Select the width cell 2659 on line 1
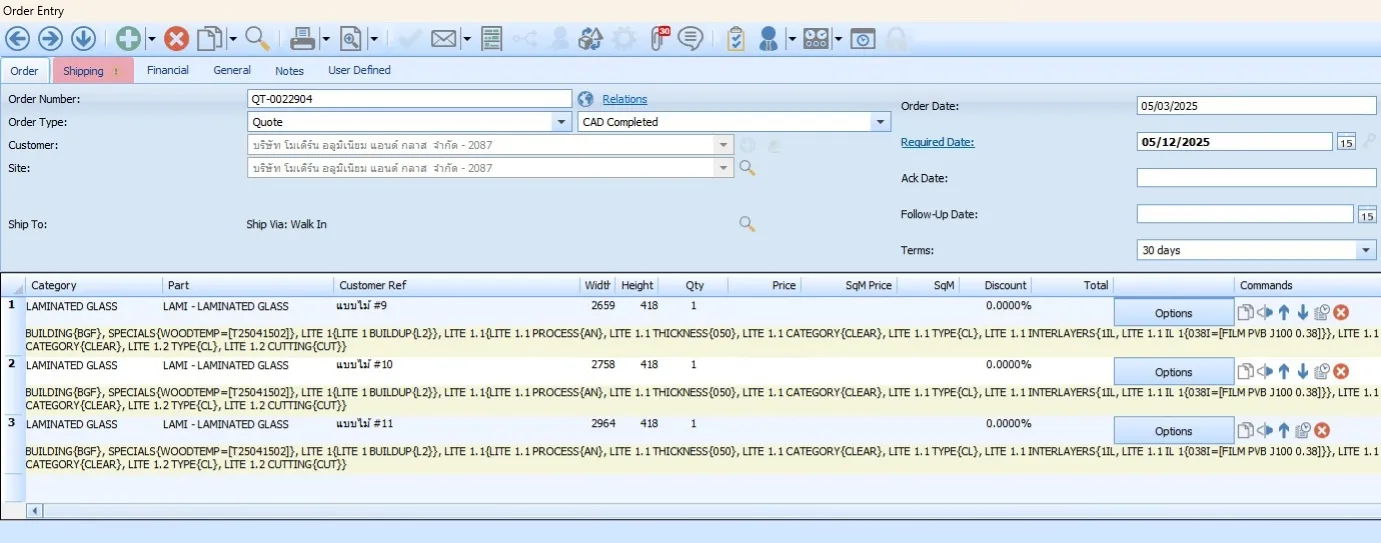Image resolution: width=1381 pixels, height=543 pixels. pyautogui.click(x=603, y=306)
